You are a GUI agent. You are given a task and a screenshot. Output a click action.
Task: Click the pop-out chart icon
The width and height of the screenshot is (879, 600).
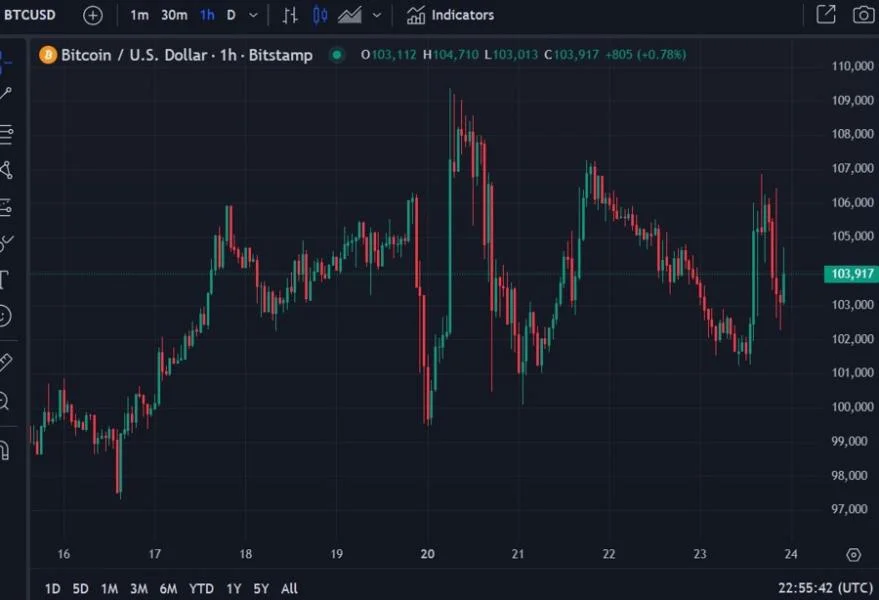(826, 15)
